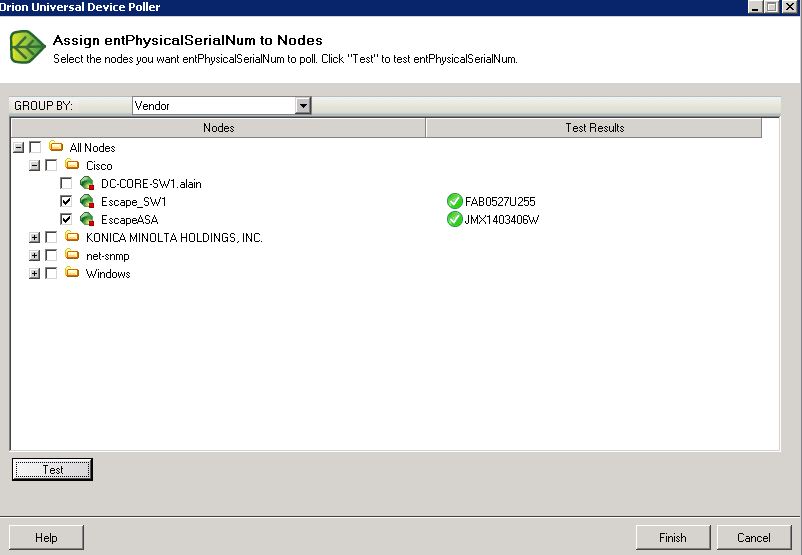Click the Nodes column header
The height and width of the screenshot is (555, 802).
click(218, 128)
